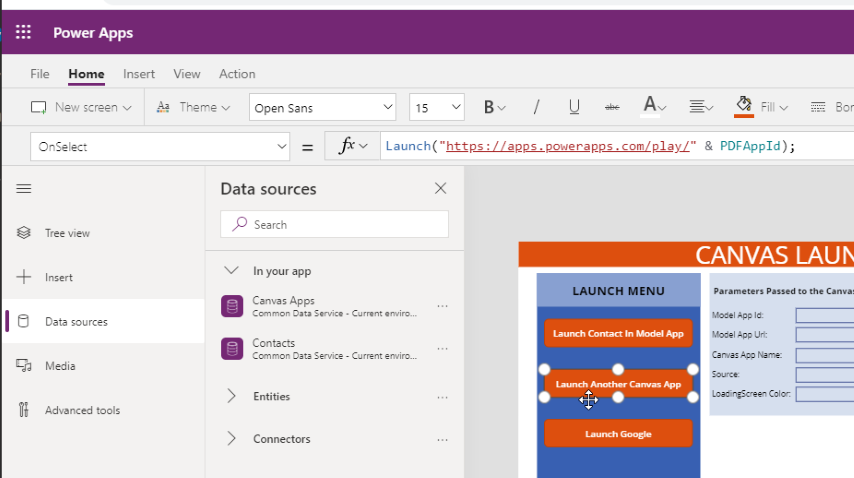Select the Contacts data source row
854x478 pixels.
pyautogui.click(x=334, y=349)
